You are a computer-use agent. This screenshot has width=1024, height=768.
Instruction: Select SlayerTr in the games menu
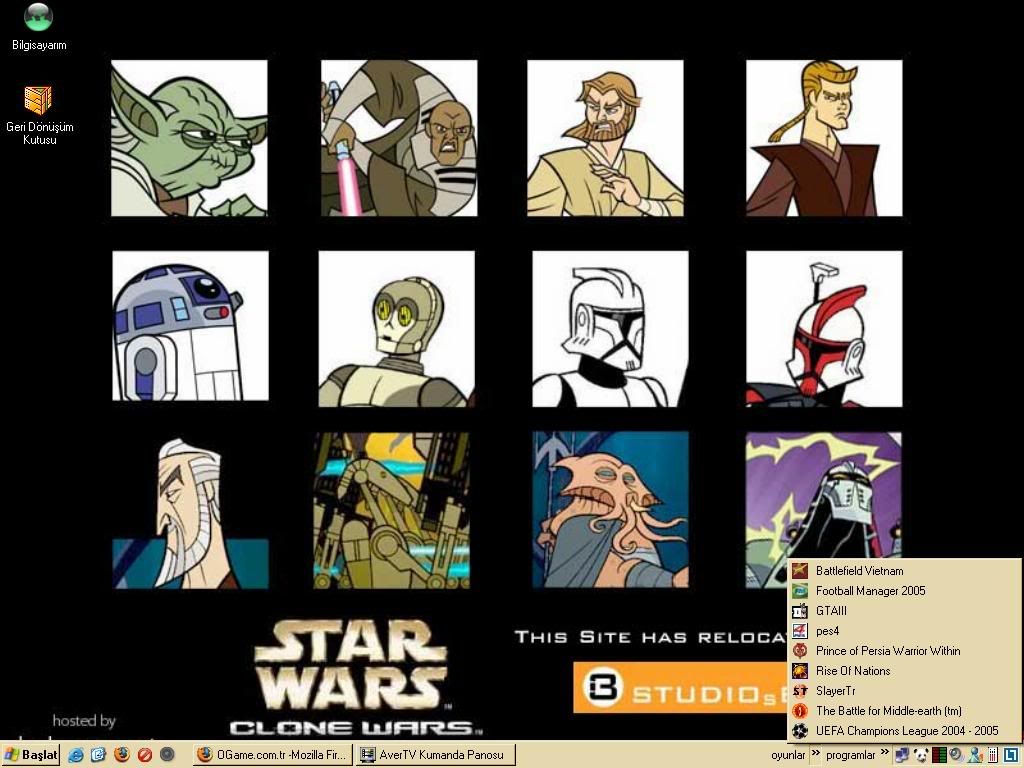click(x=904, y=691)
